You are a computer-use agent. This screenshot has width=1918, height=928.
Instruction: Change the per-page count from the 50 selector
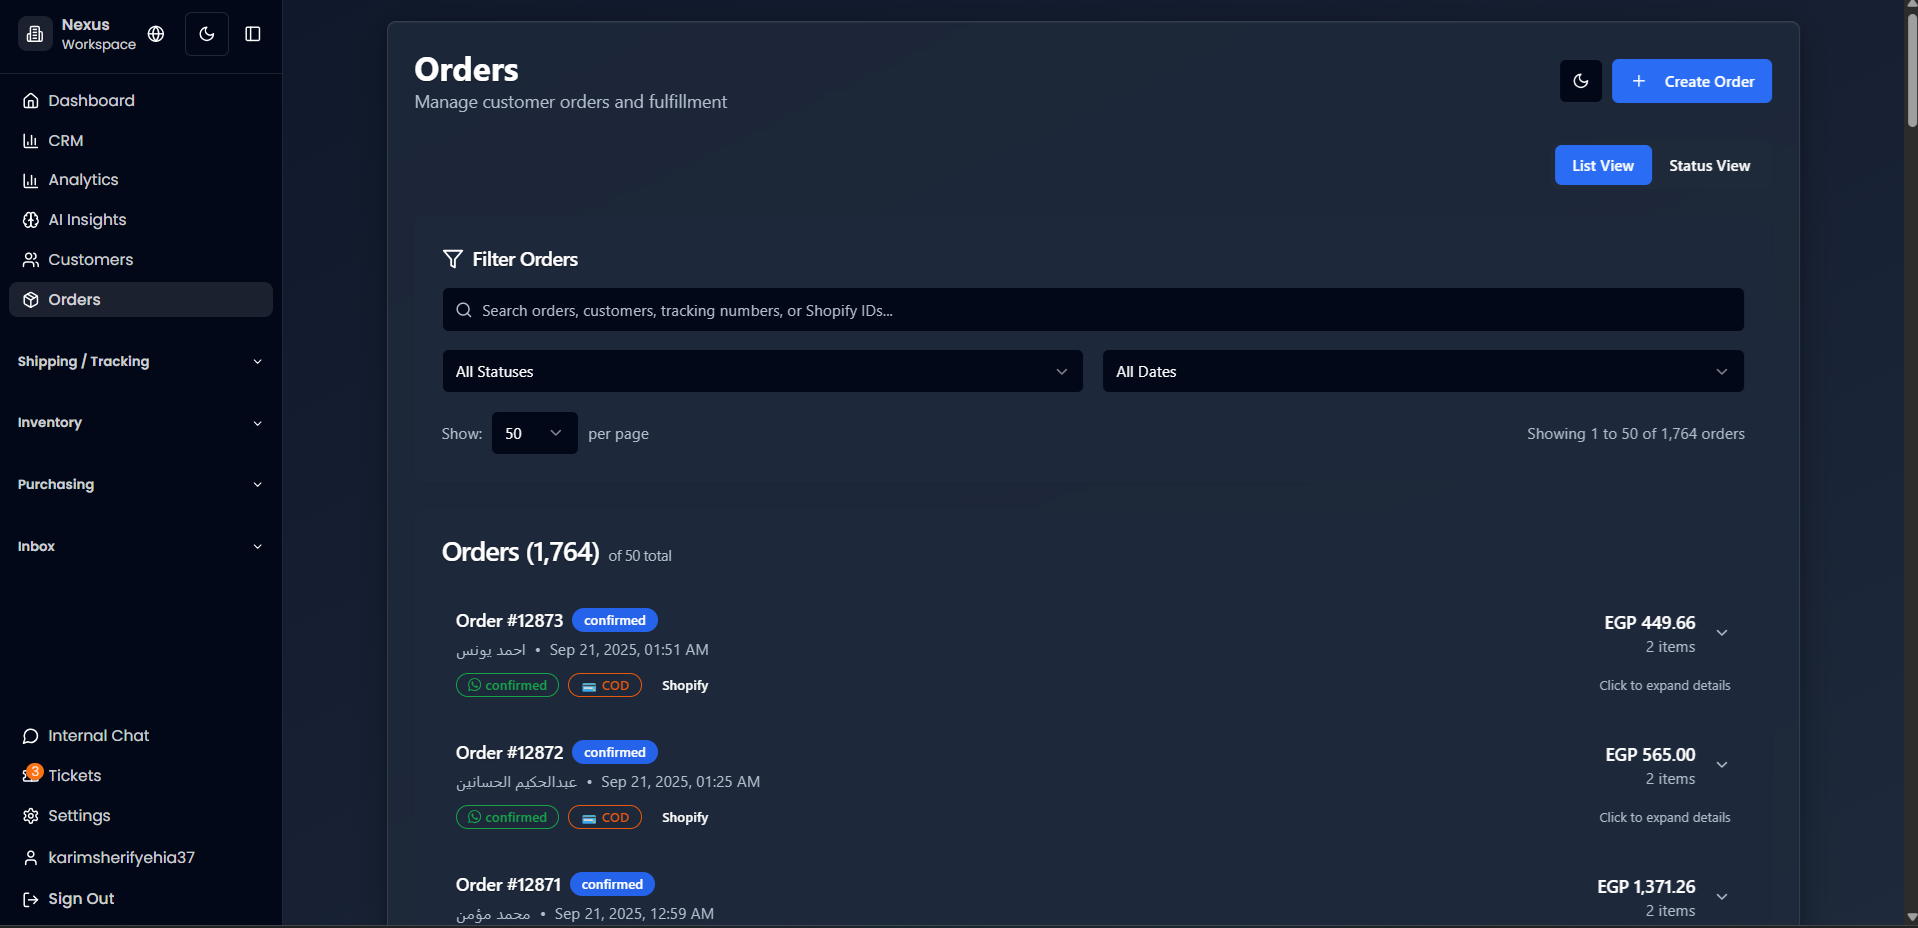point(533,433)
